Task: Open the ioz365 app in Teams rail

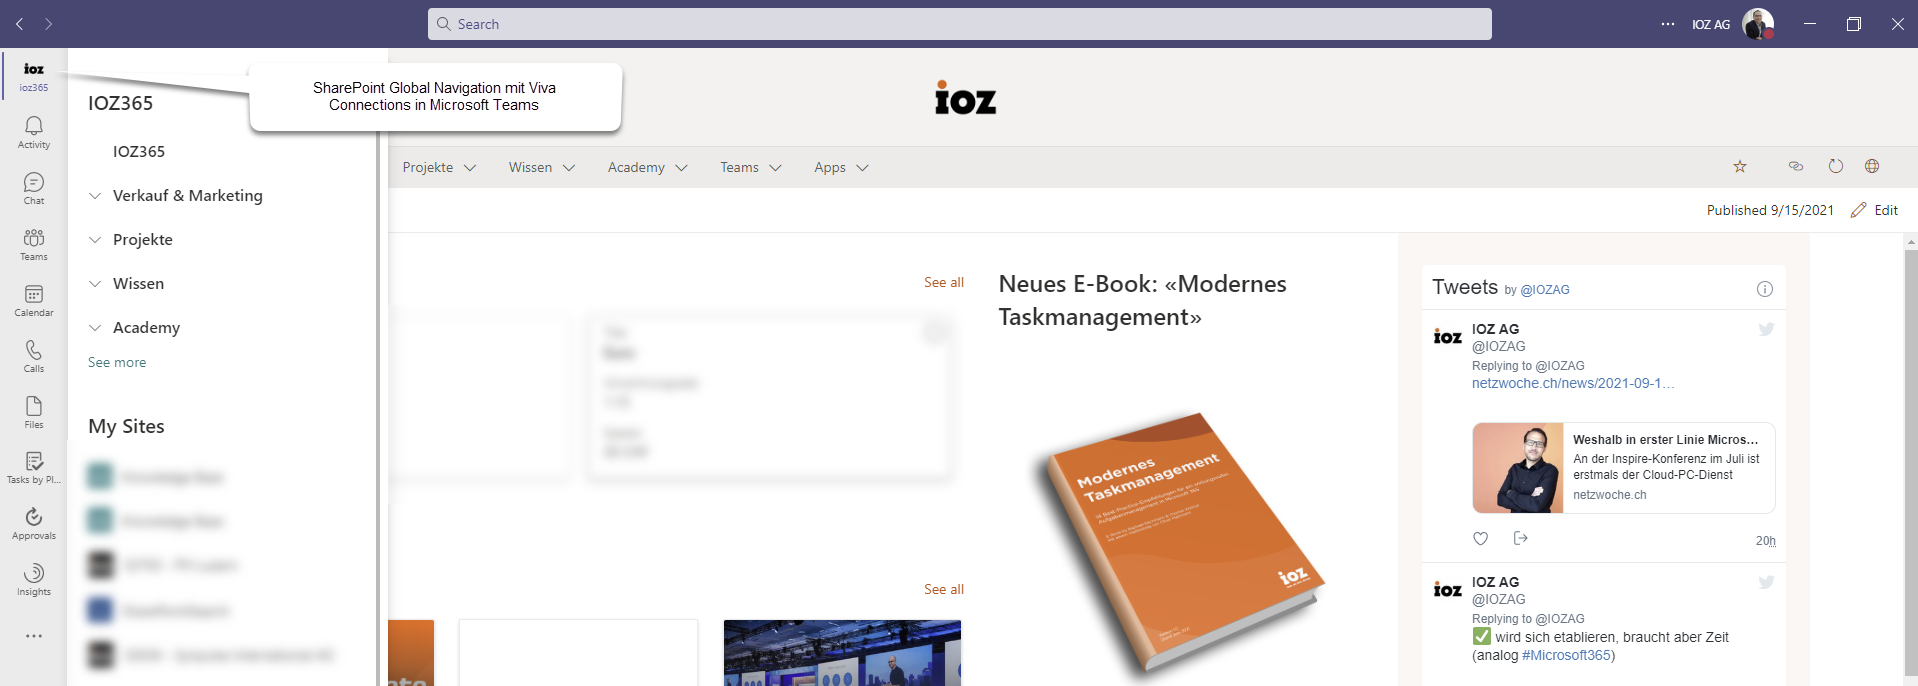Action: click(34, 76)
